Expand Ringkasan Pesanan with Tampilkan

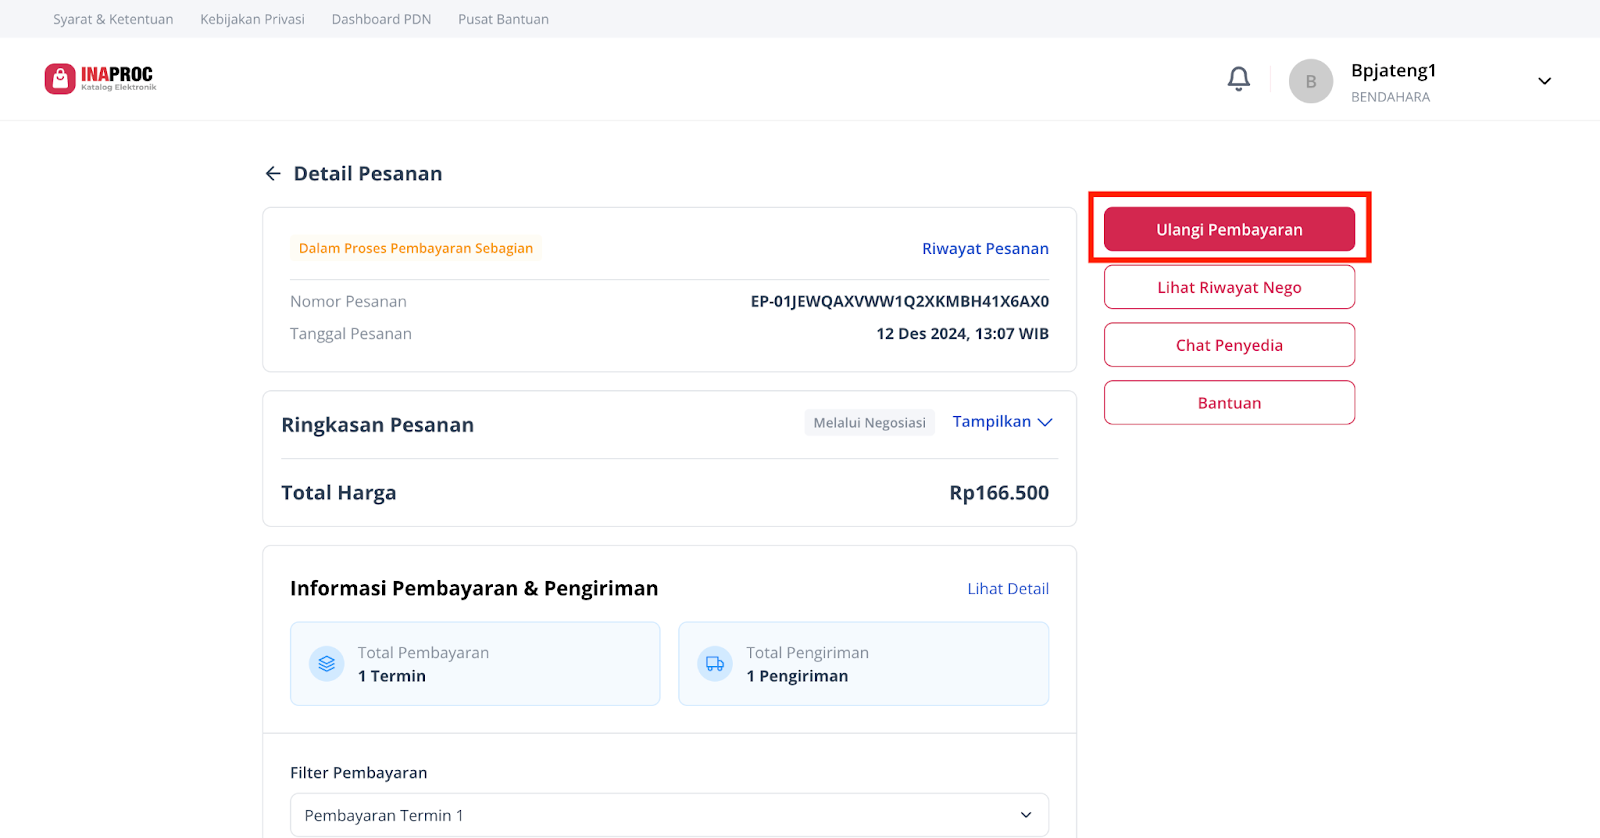coord(1002,422)
